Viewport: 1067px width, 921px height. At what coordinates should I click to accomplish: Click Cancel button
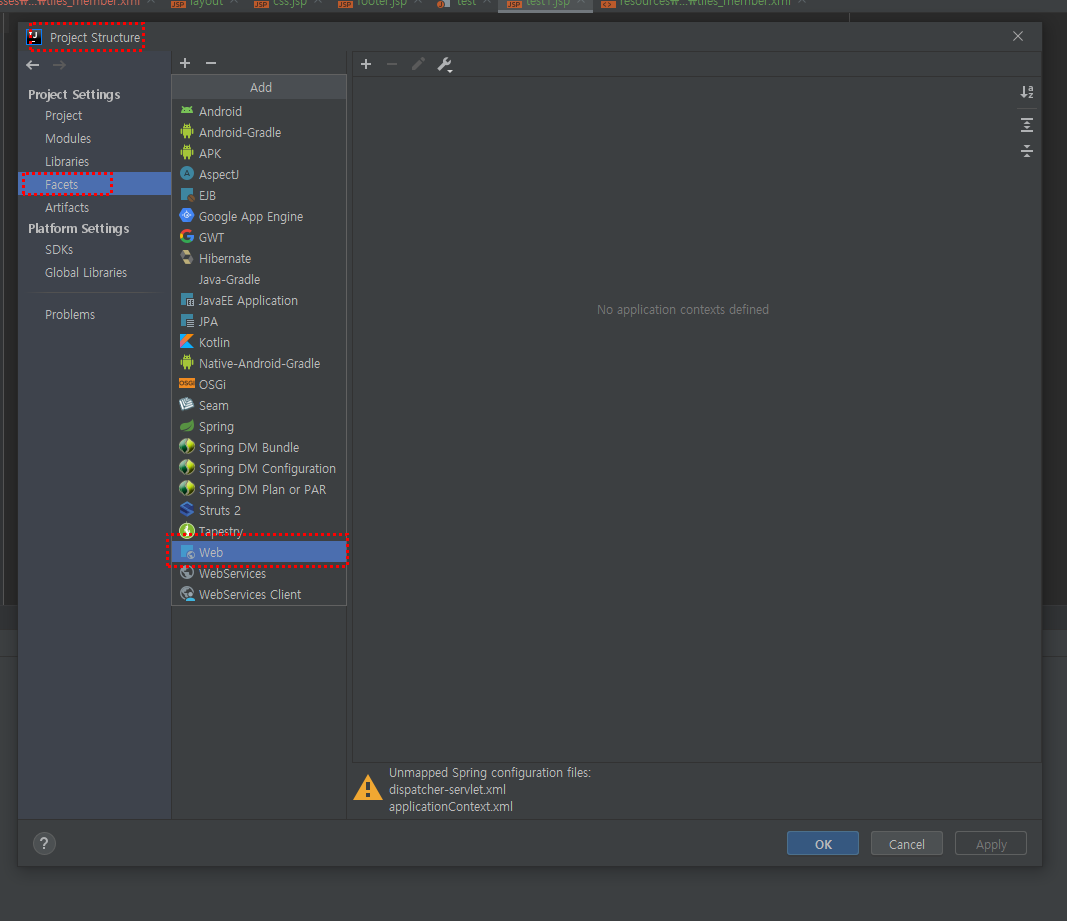tap(906, 844)
